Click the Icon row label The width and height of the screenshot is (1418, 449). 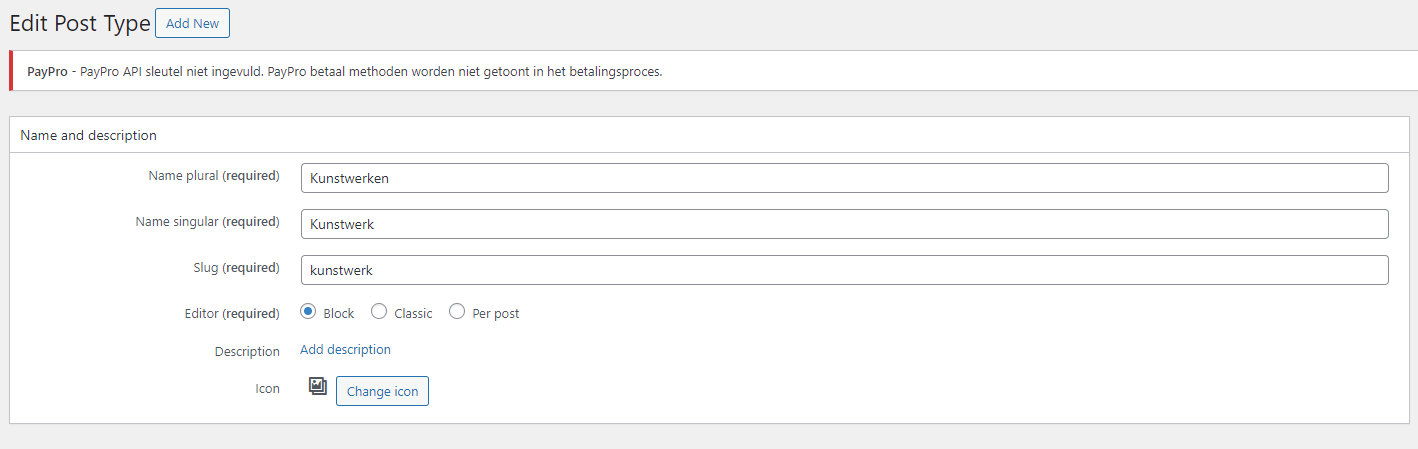tap(267, 388)
